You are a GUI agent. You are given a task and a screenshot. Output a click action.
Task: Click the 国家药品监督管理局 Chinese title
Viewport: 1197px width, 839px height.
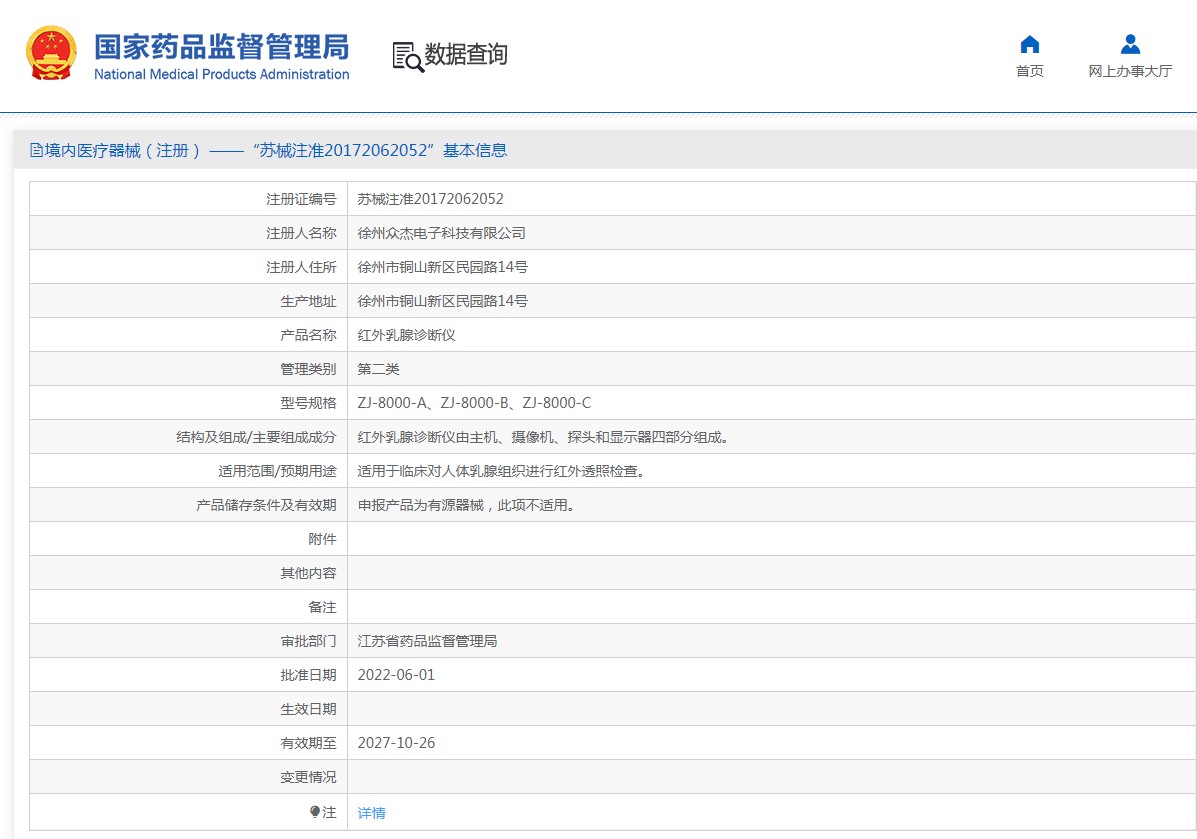221,46
